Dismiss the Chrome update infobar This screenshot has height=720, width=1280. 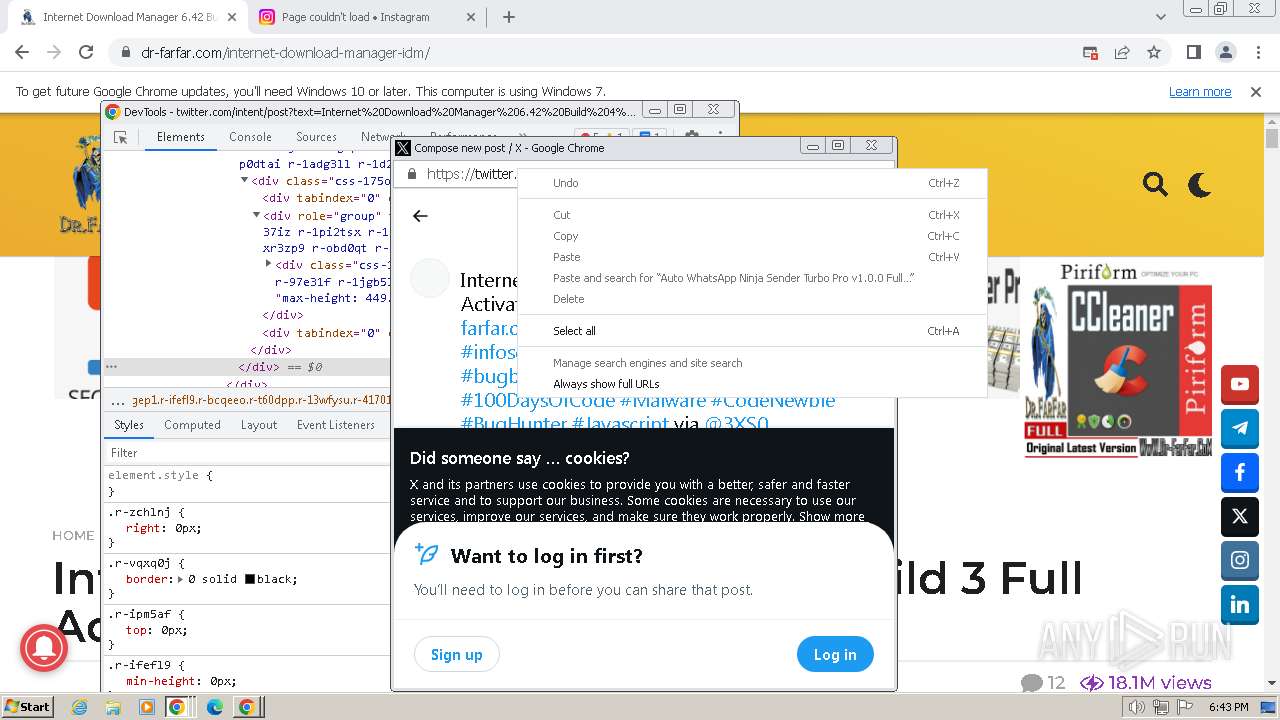tap(1256, 91)
